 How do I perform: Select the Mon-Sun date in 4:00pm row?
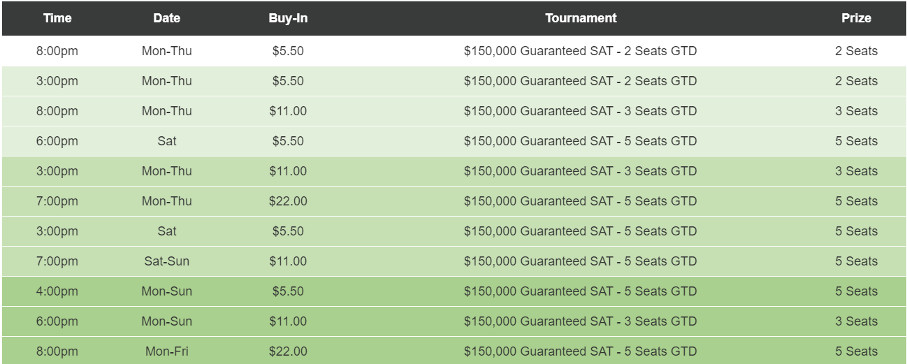[x=167, y=291]
